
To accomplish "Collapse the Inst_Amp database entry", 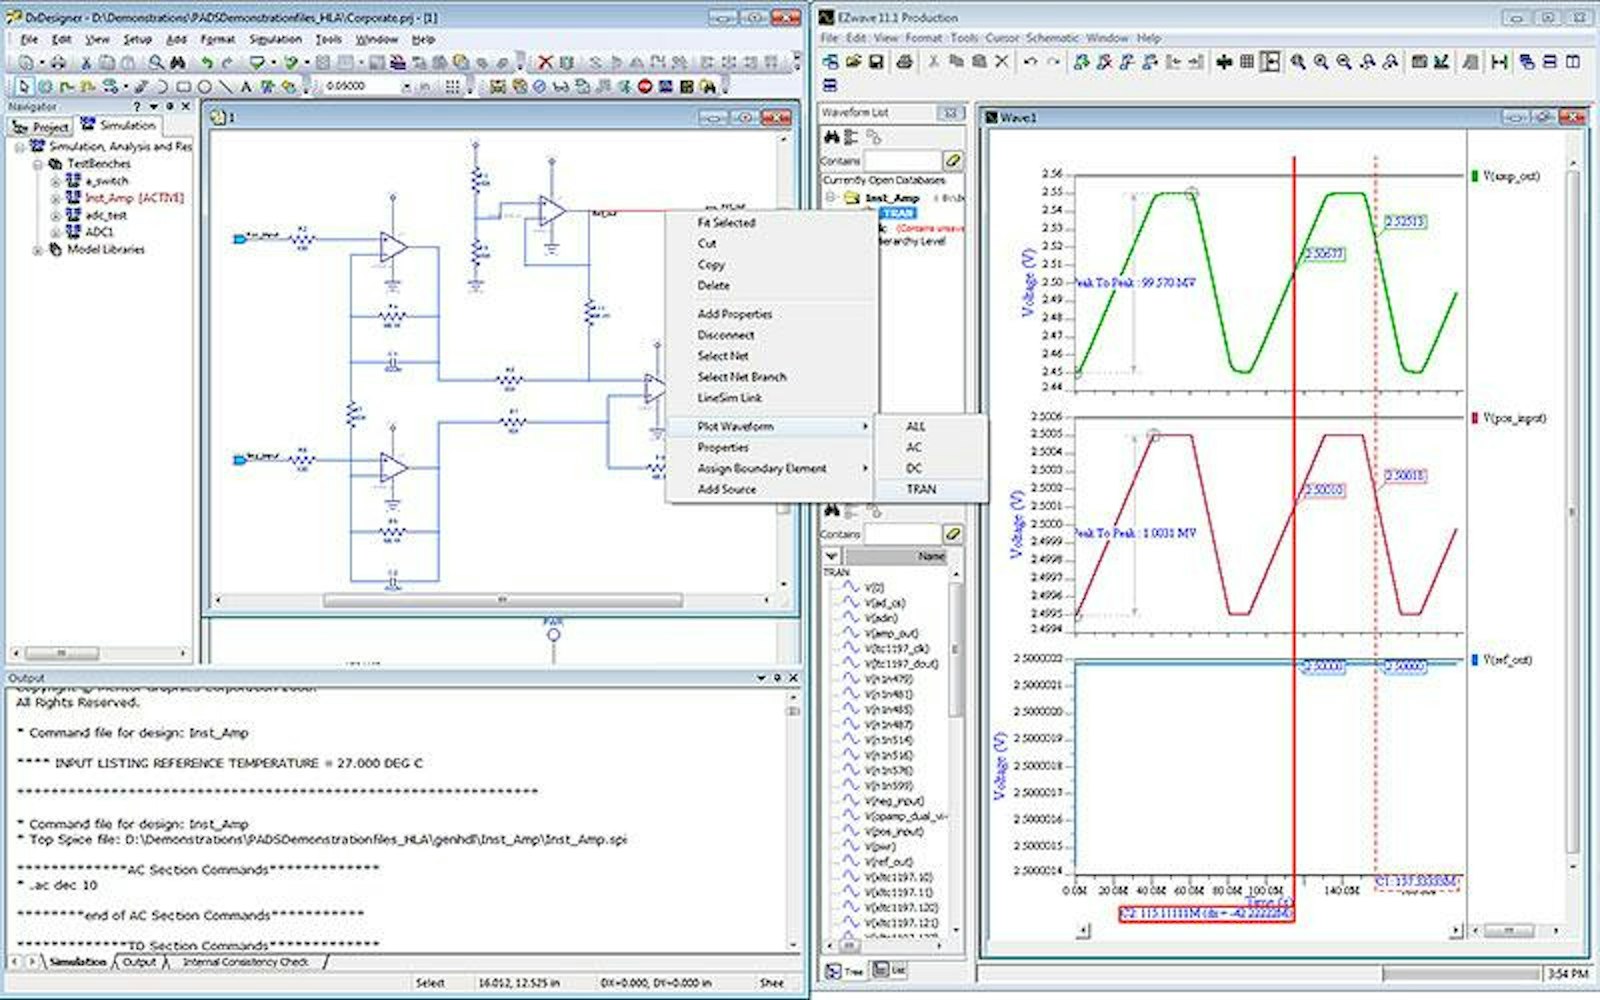I will pyautogui.click(x=831, y=197).
